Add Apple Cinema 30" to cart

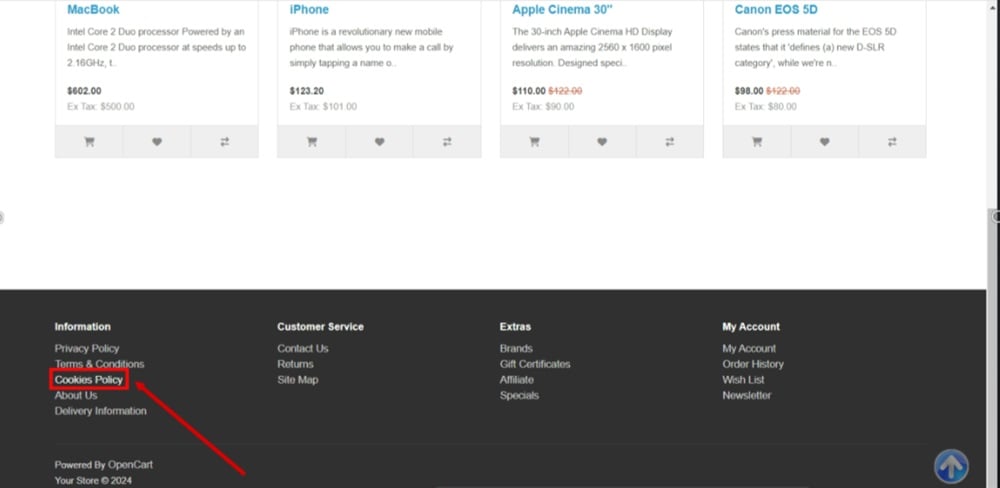pos(534,142)
